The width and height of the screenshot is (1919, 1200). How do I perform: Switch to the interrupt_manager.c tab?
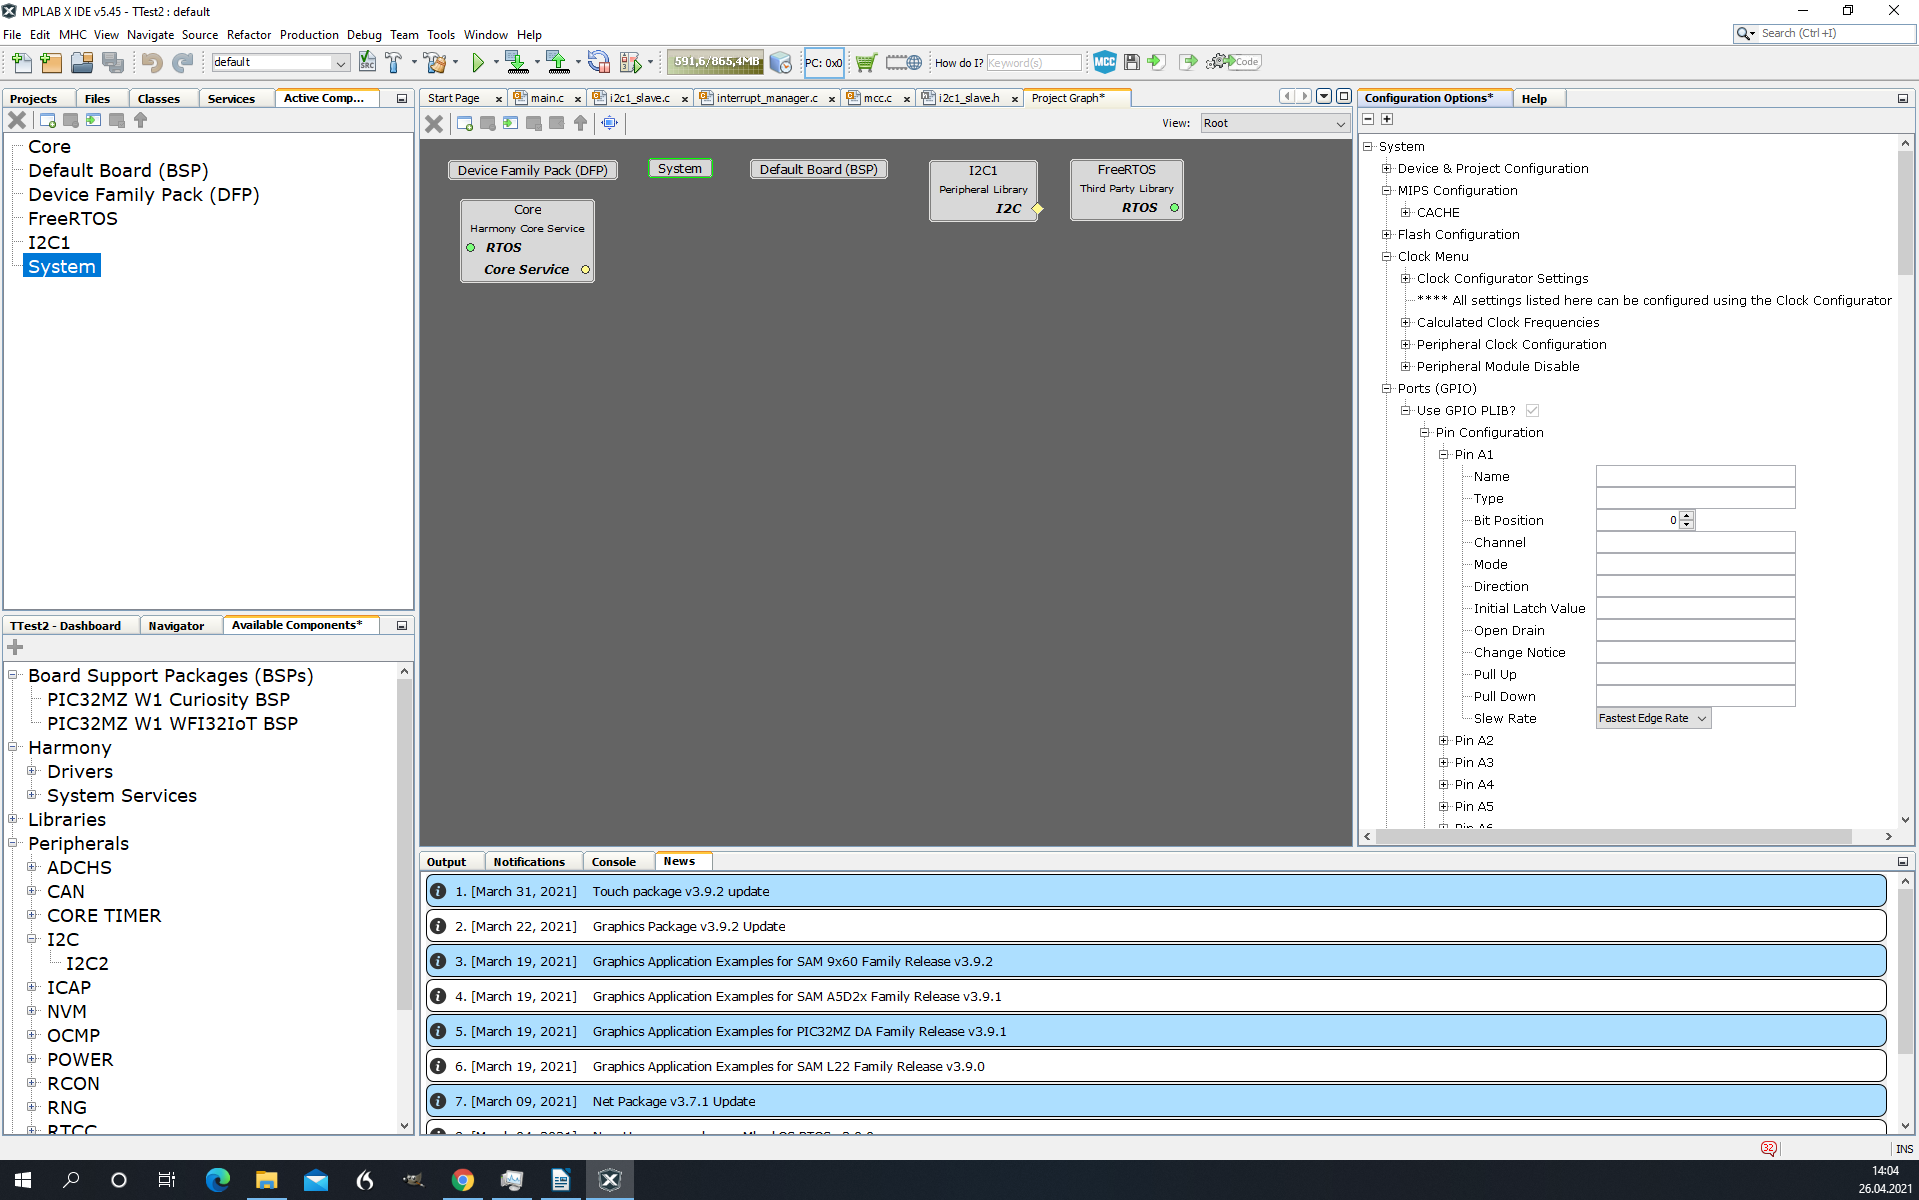pos(766,98)
